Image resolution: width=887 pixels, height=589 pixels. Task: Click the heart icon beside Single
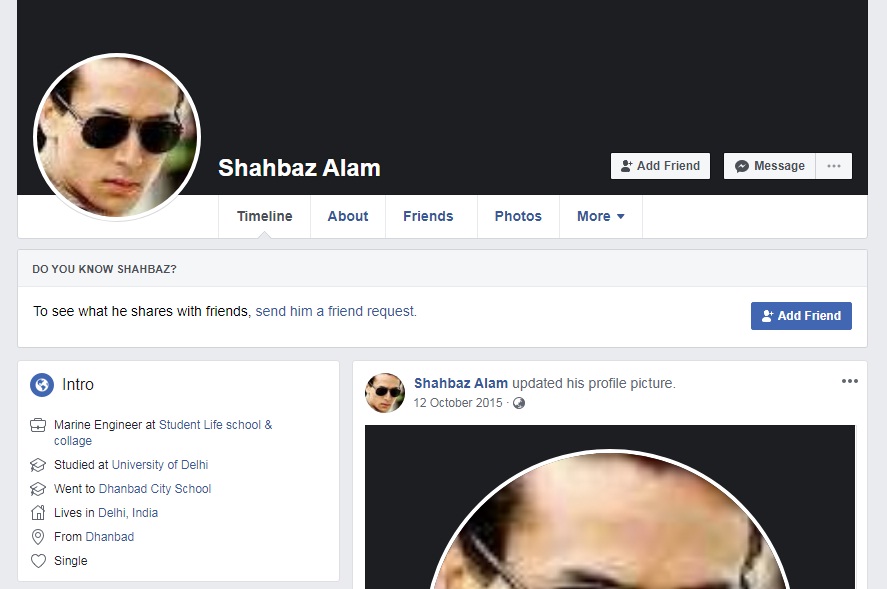pos(38,561)
